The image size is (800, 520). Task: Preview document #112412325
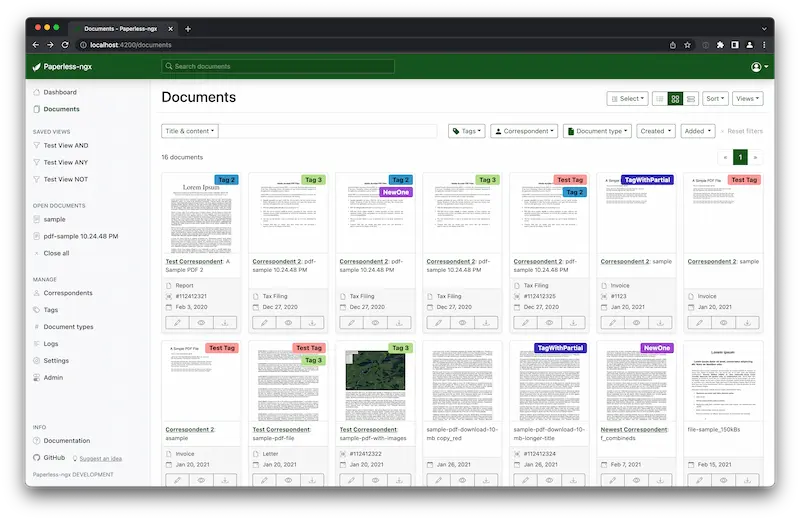click(x=549, y=323)
